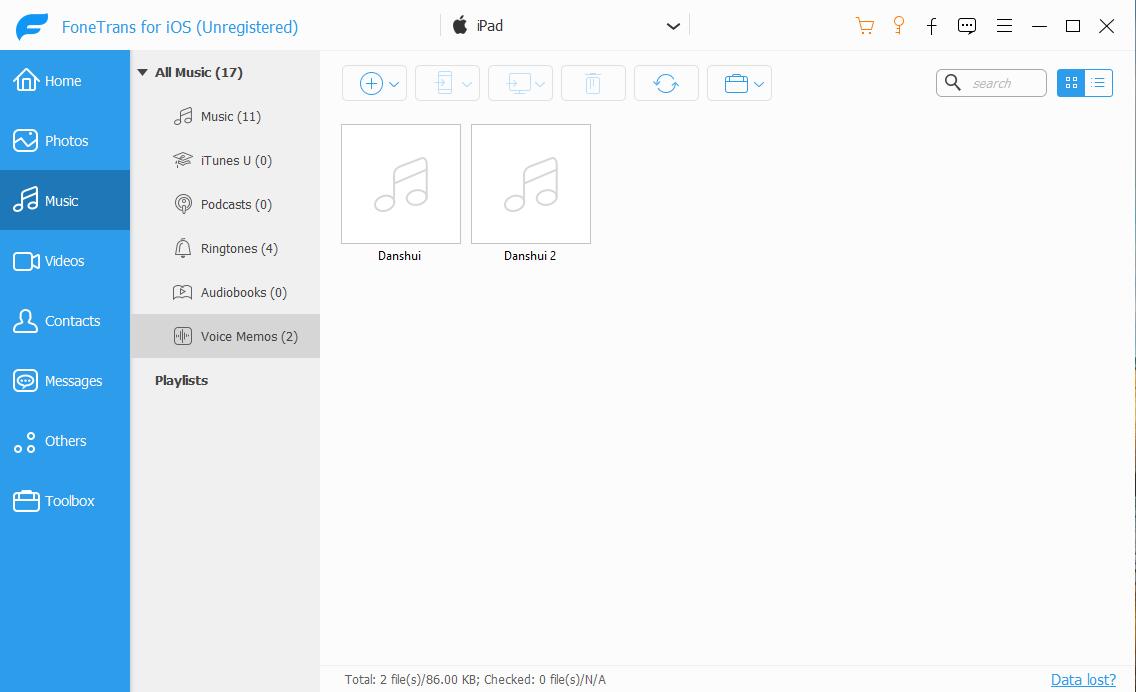
Task: Click the feedback chat icon
Action: click(x=966, y=26)
